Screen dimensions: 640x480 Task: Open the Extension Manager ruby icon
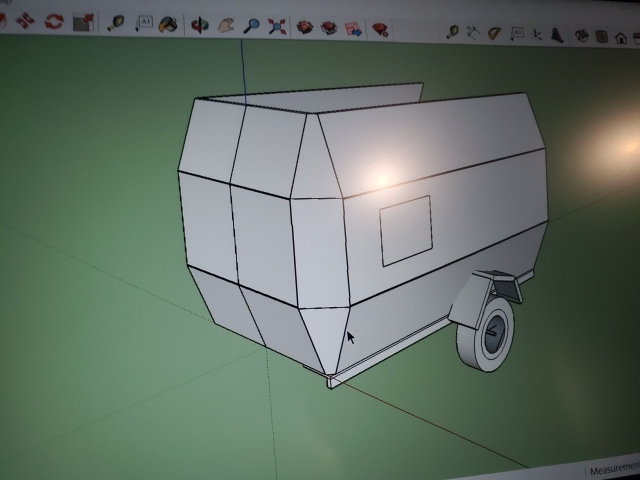(x=380, y=30)
